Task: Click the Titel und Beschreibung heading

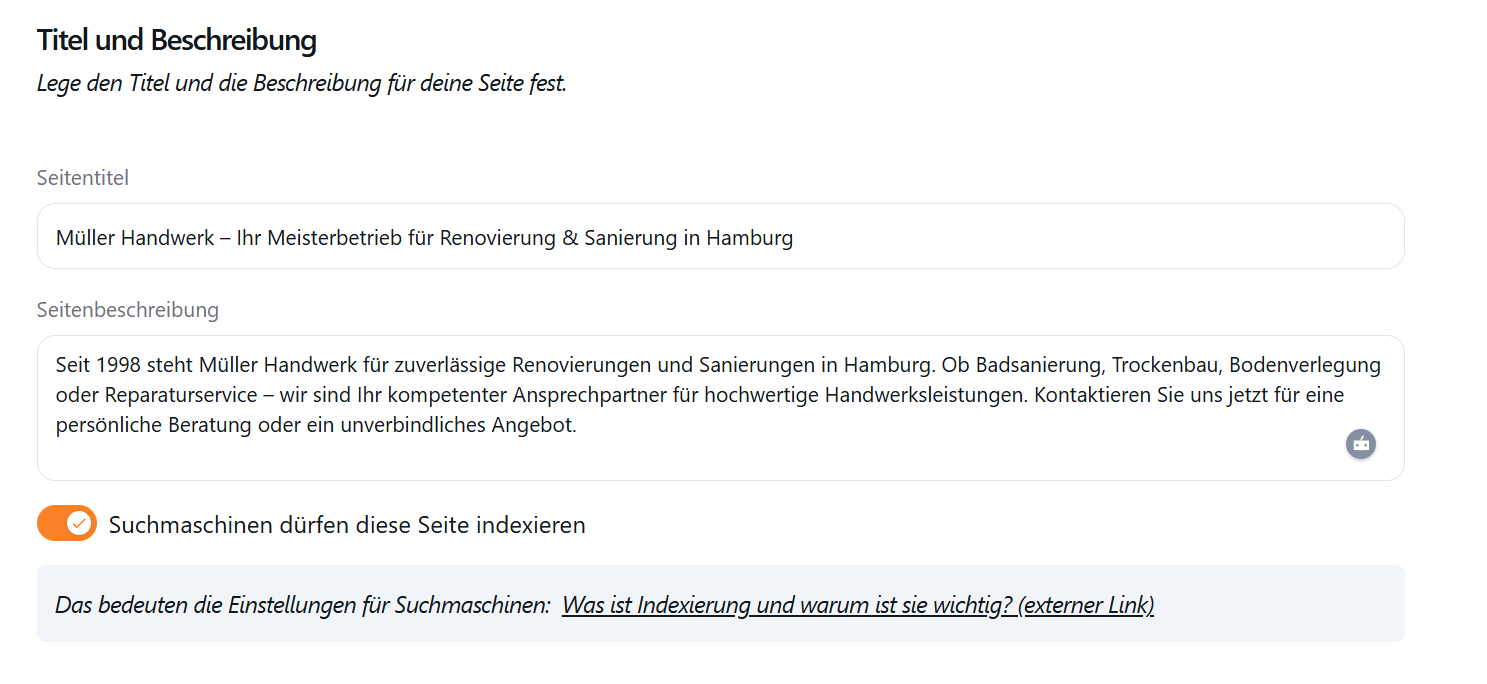Action: (176, 40)
